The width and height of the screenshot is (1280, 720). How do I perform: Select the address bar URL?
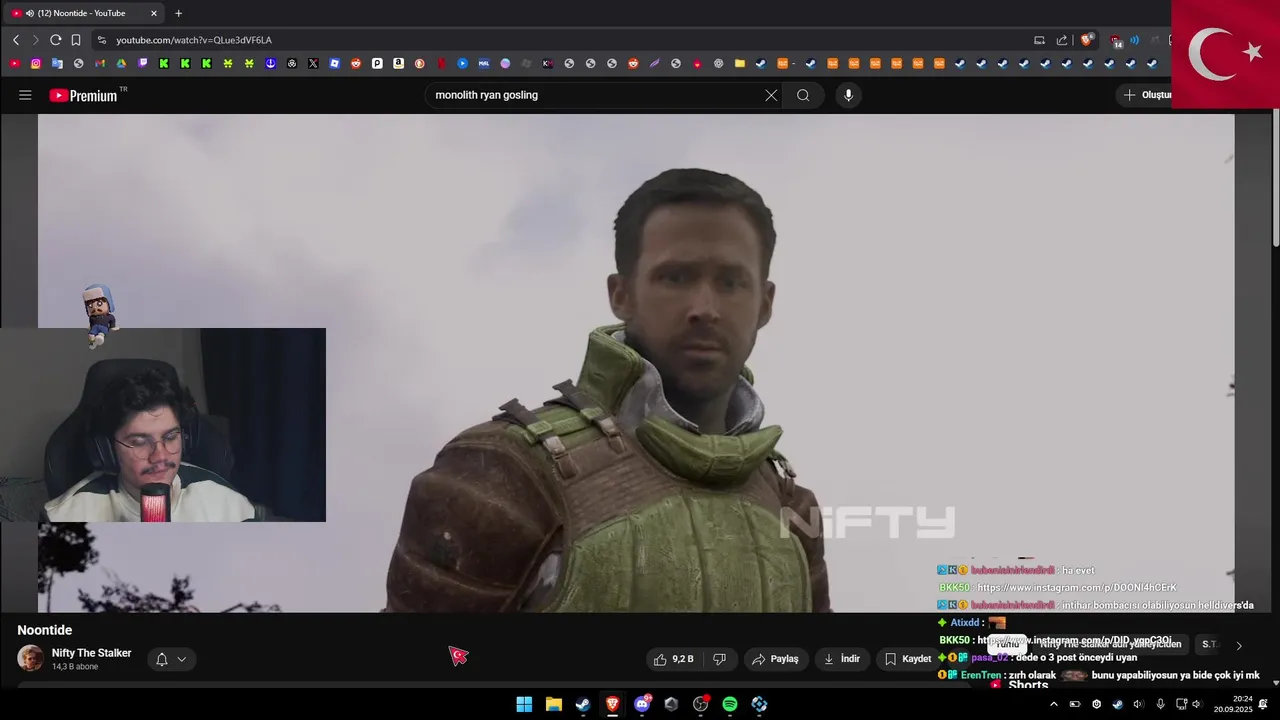(x=194, y=40)
